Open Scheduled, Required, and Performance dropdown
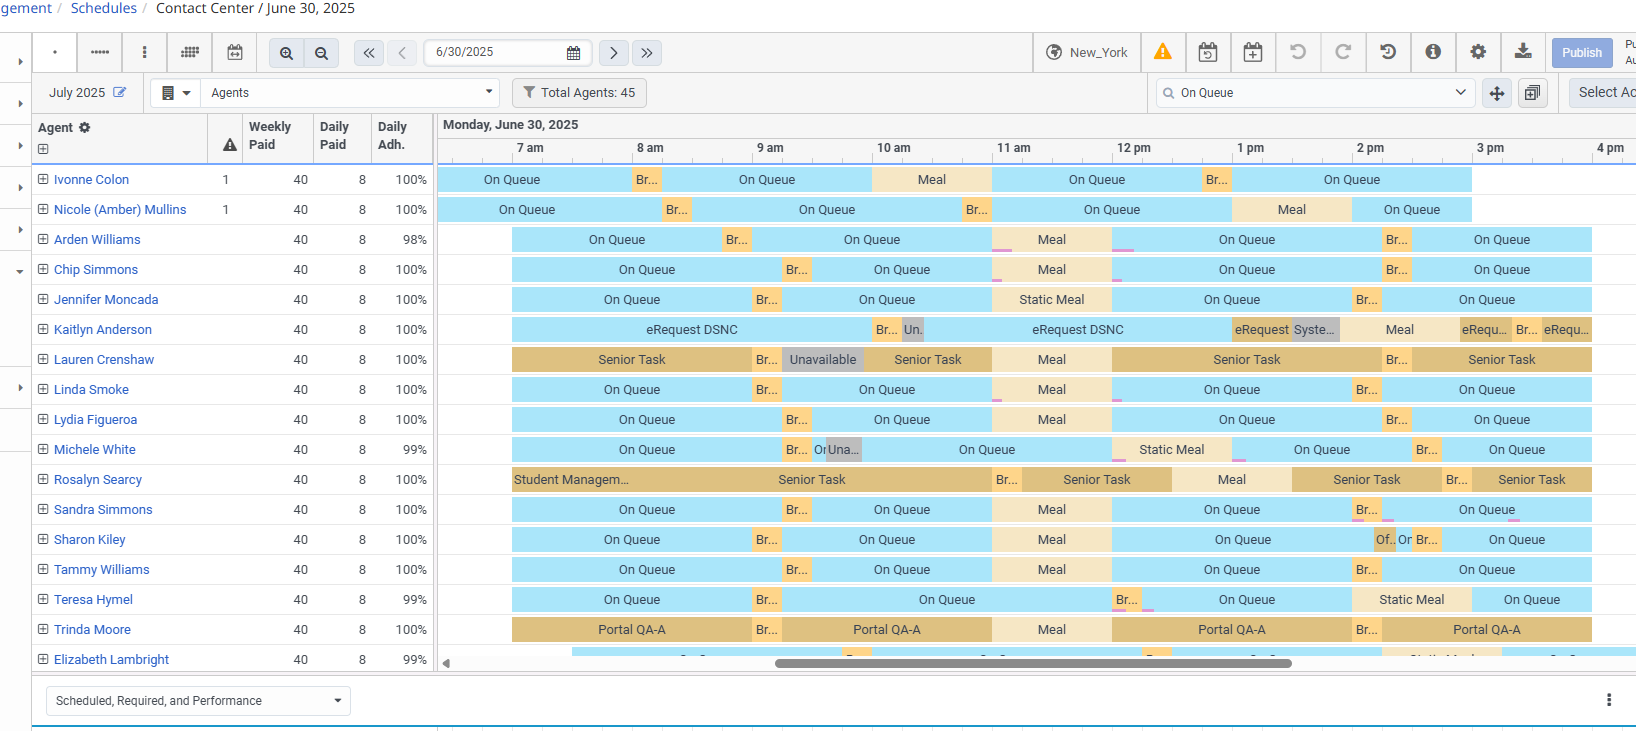1636x731 pixels. [x=199, y=701]
